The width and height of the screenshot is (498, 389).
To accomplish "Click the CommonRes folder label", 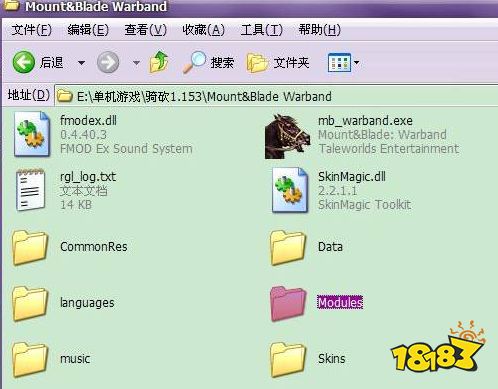I will pyautogui.click(x=94, y=247).
